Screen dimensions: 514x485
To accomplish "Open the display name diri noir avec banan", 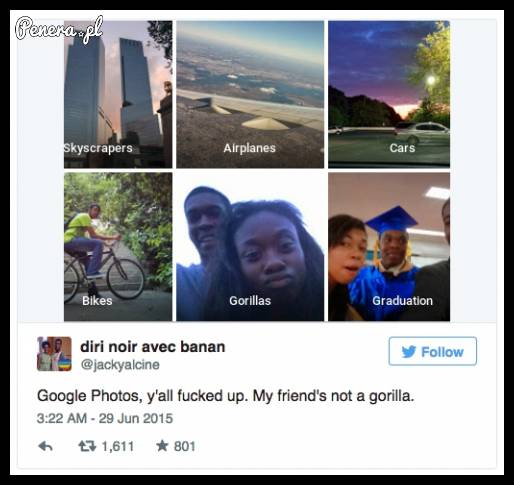I will point(153,347).
